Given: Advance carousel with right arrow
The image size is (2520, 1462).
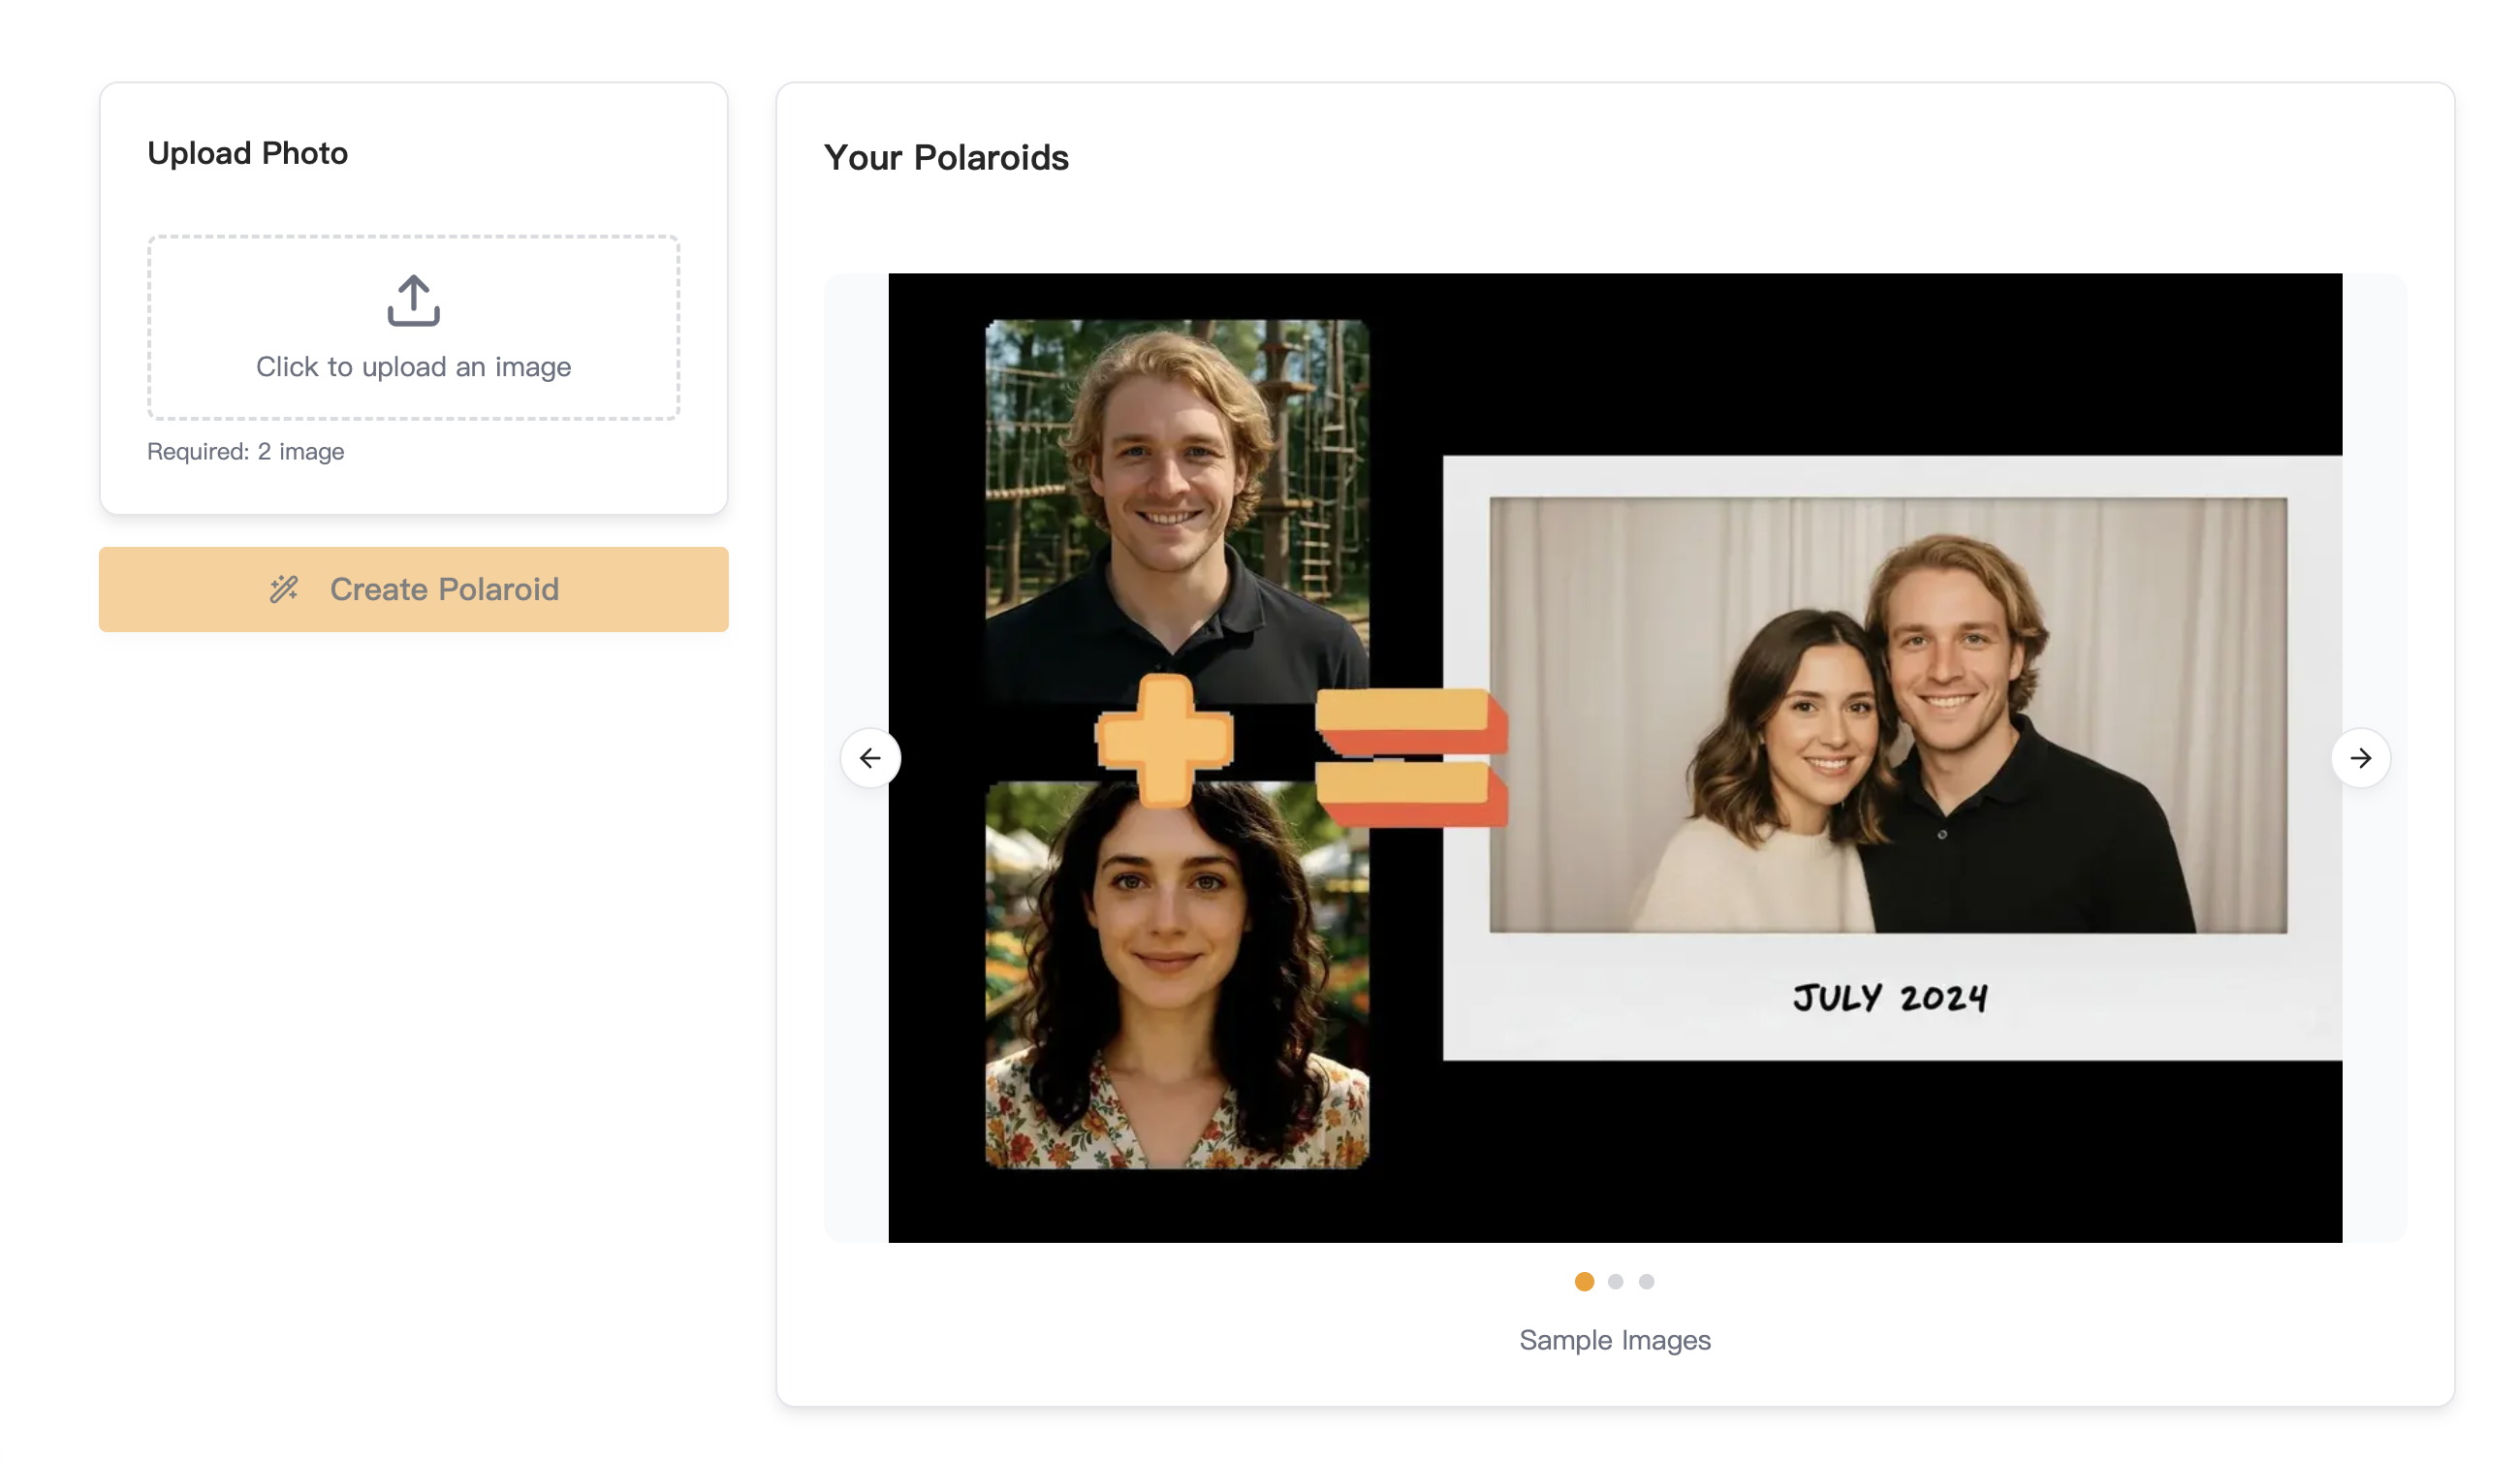Looking at the screenshot, I should pos(2360,758).
